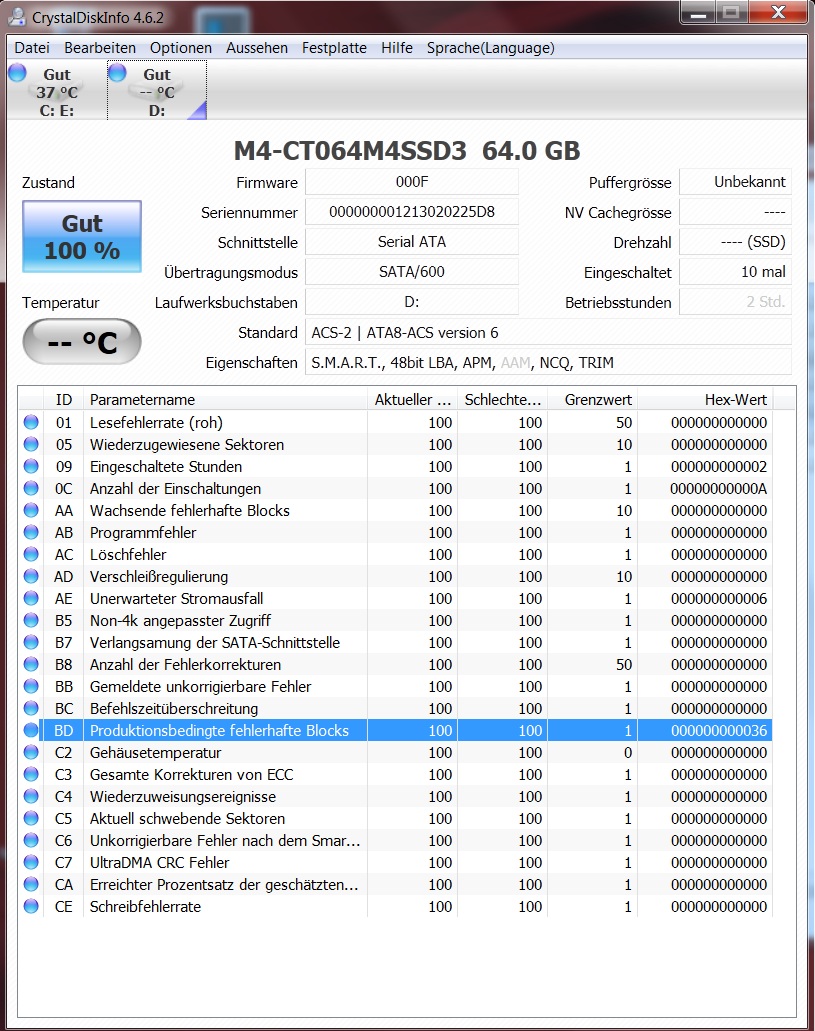Screen dimensions: 815x1031
Task: Click the model heading M4-CT064M4SSD3 64.0 GB
Action: [407, 151]
